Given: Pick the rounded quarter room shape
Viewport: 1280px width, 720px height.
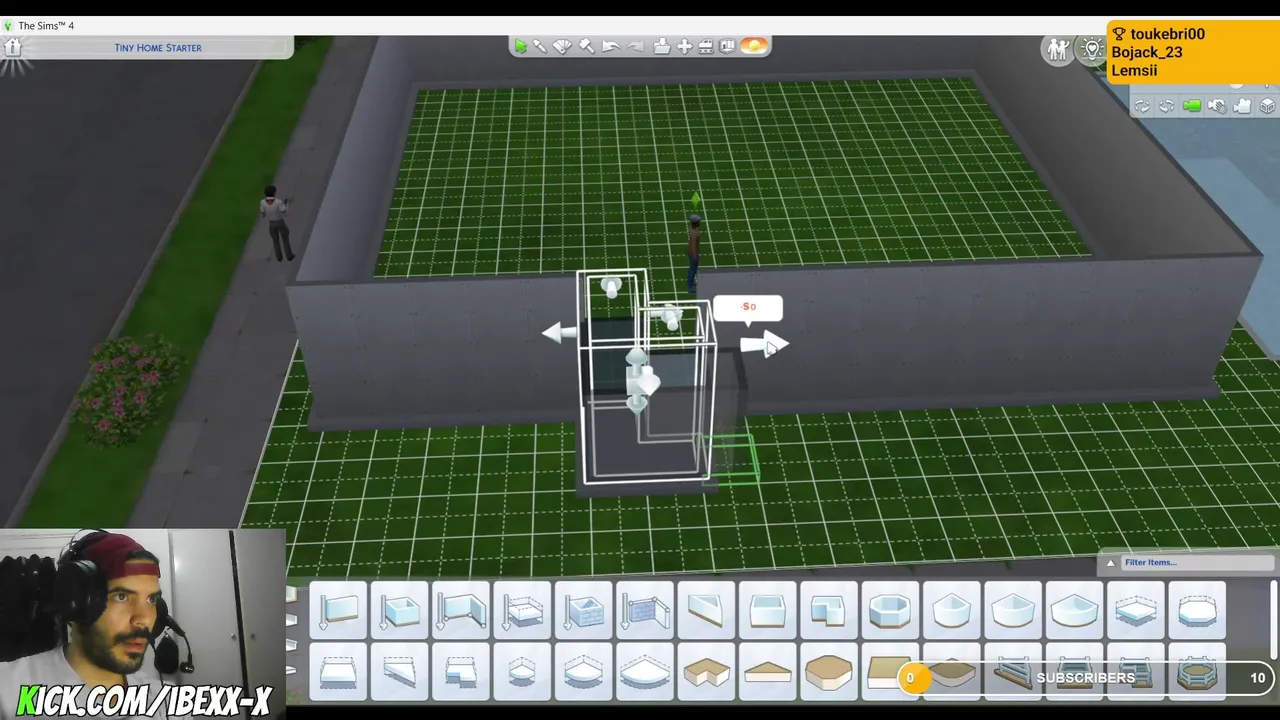Looking at the screenshot, I should click(1013, 610).
